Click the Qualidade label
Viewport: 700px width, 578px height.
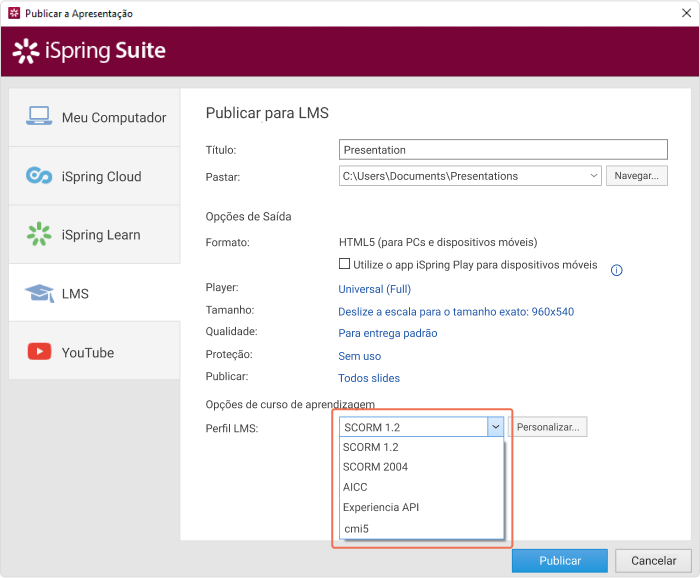pyautogui.click(x=231, y=331)
